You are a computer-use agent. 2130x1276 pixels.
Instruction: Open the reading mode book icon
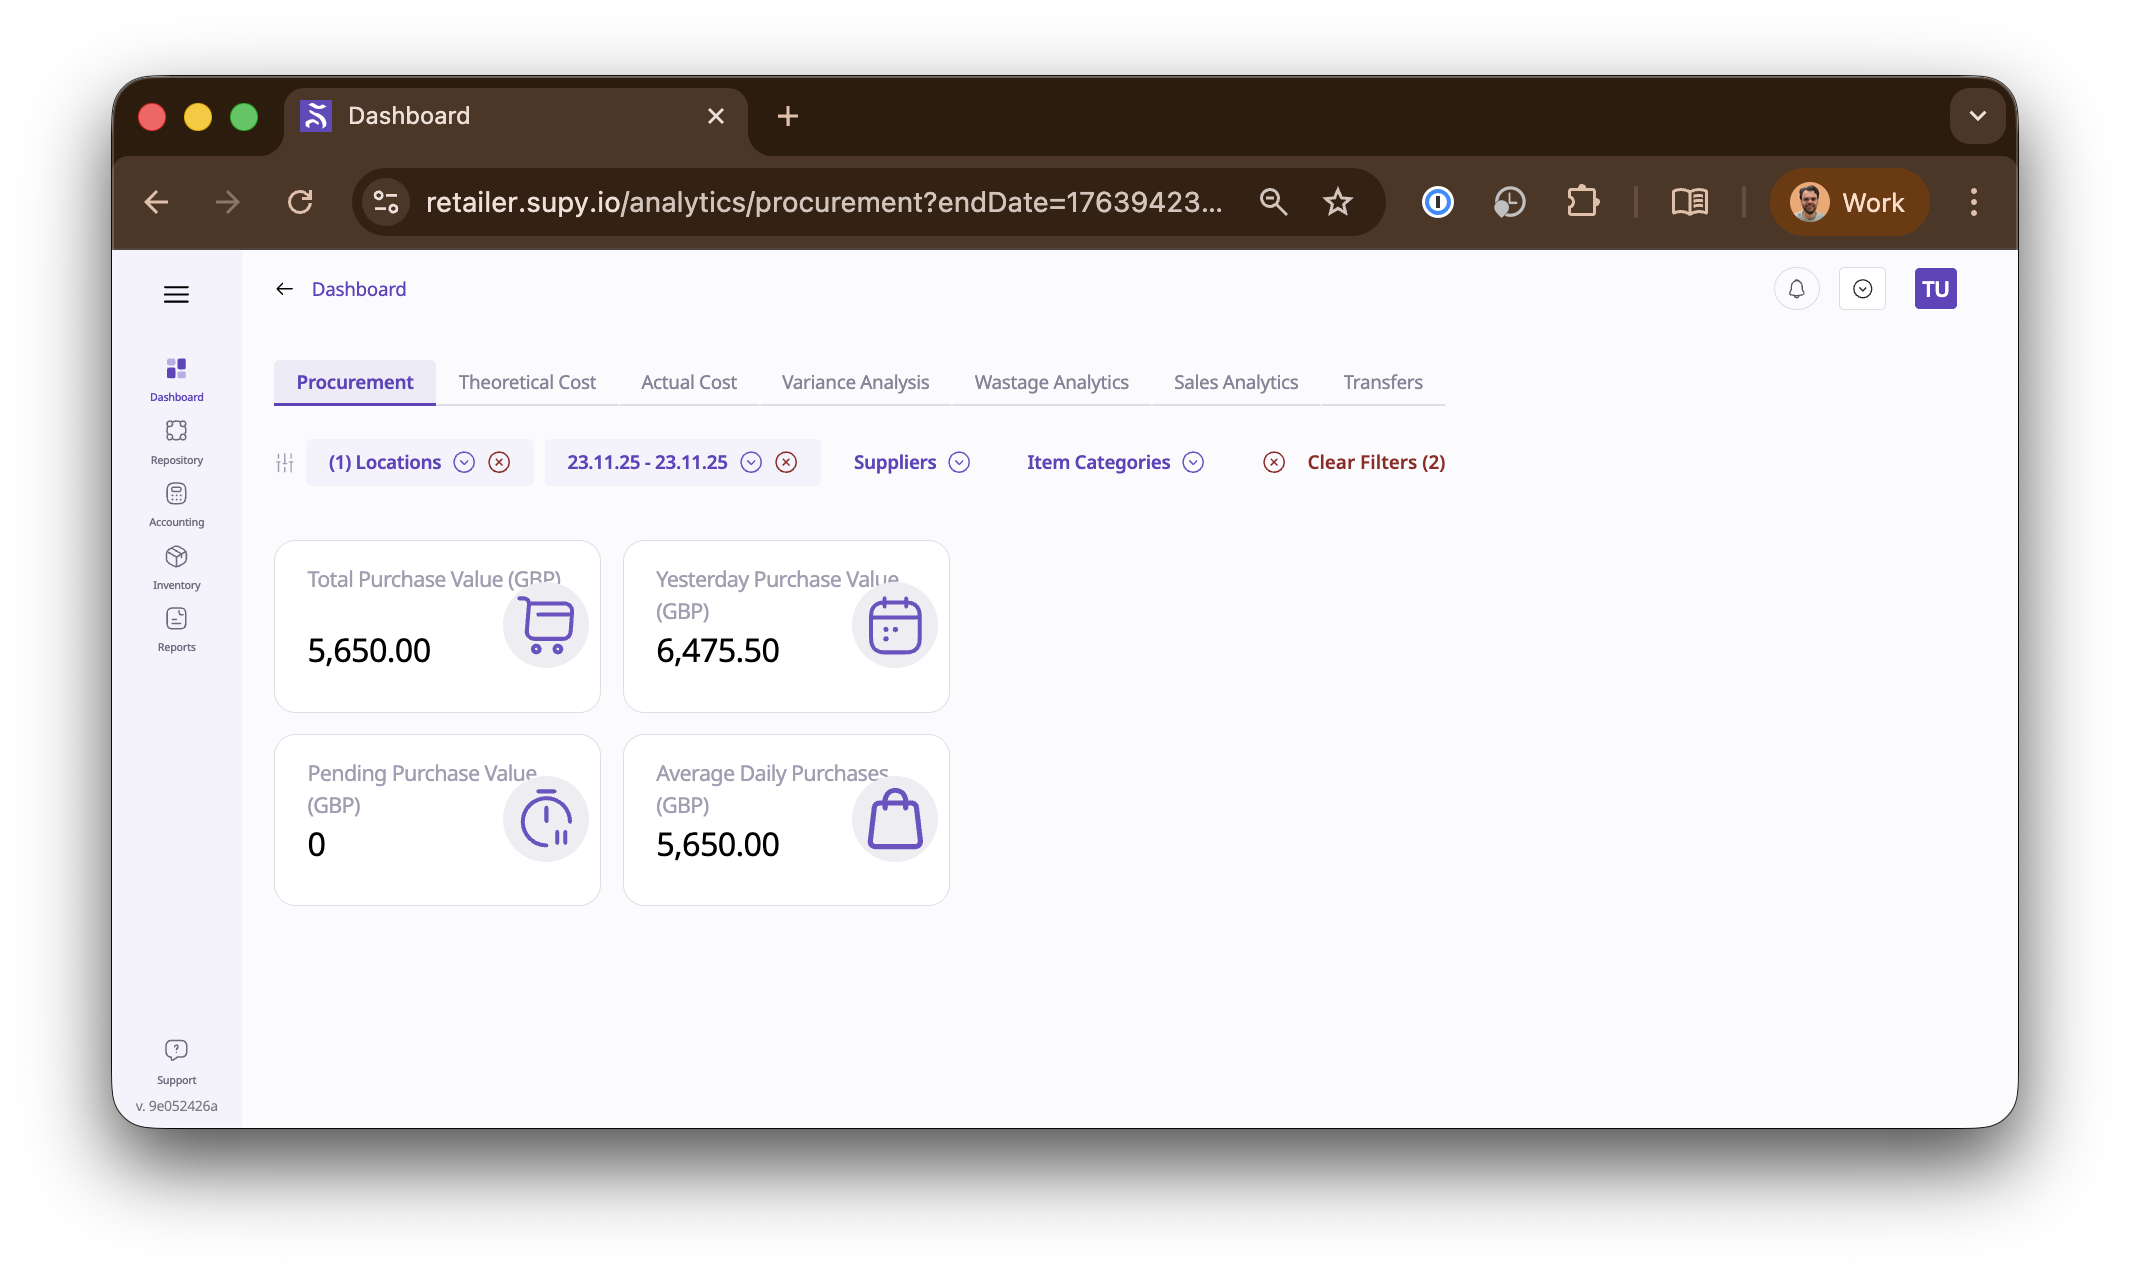pyautogui.click(x=1690, y=202)
